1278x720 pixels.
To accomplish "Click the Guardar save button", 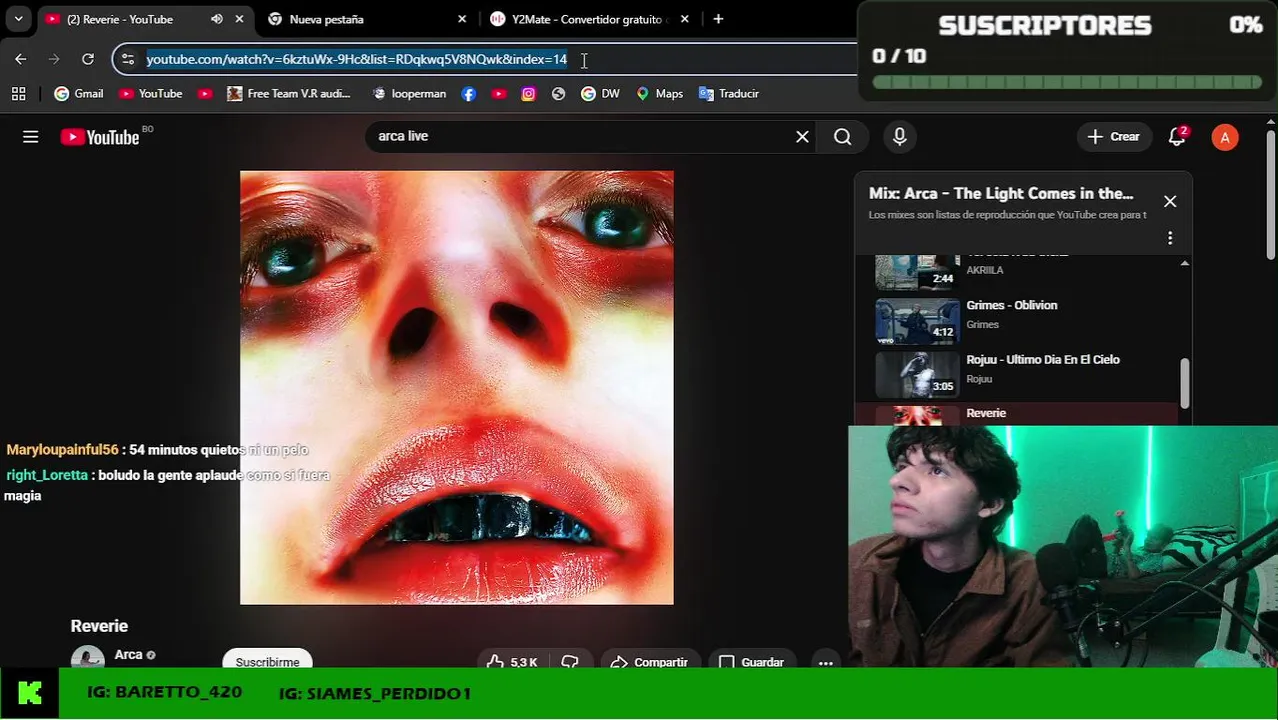I will [x=752, y=661].
